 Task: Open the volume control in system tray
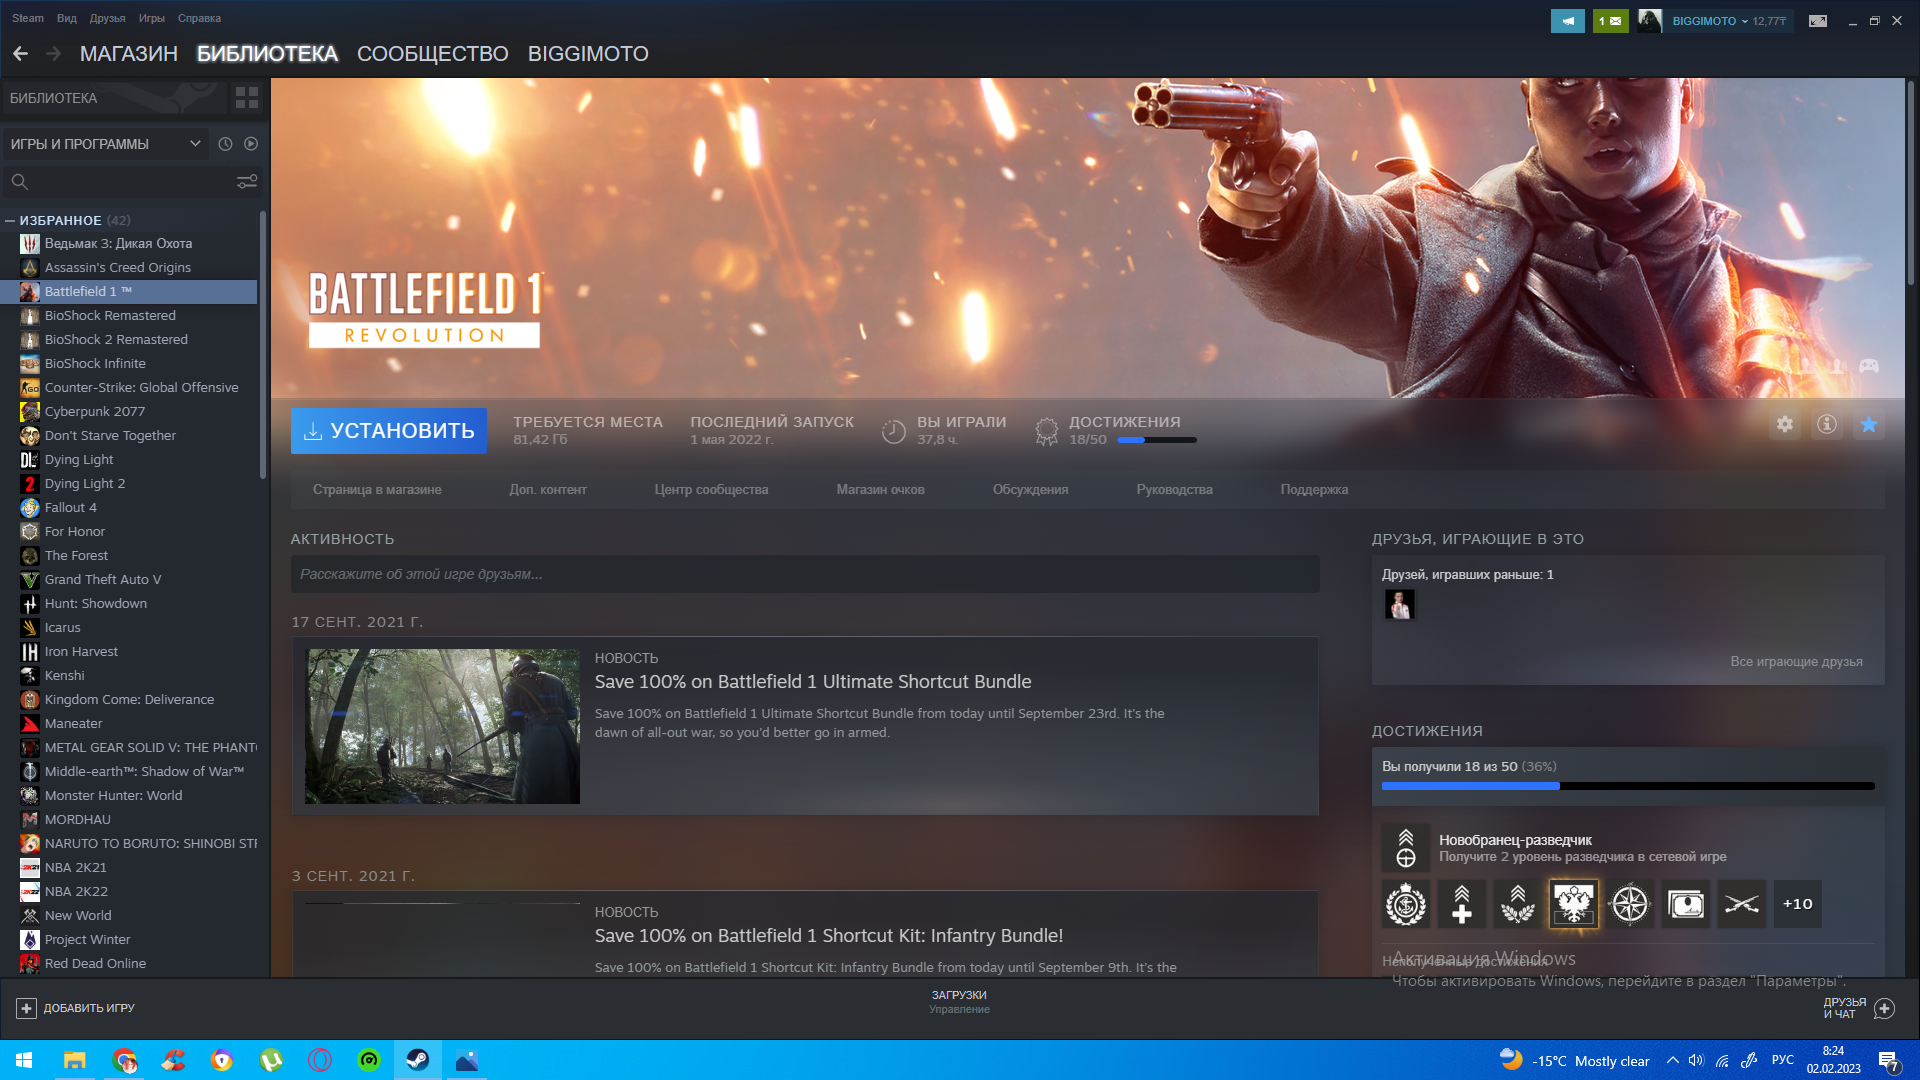[x=1696, y=1060]
